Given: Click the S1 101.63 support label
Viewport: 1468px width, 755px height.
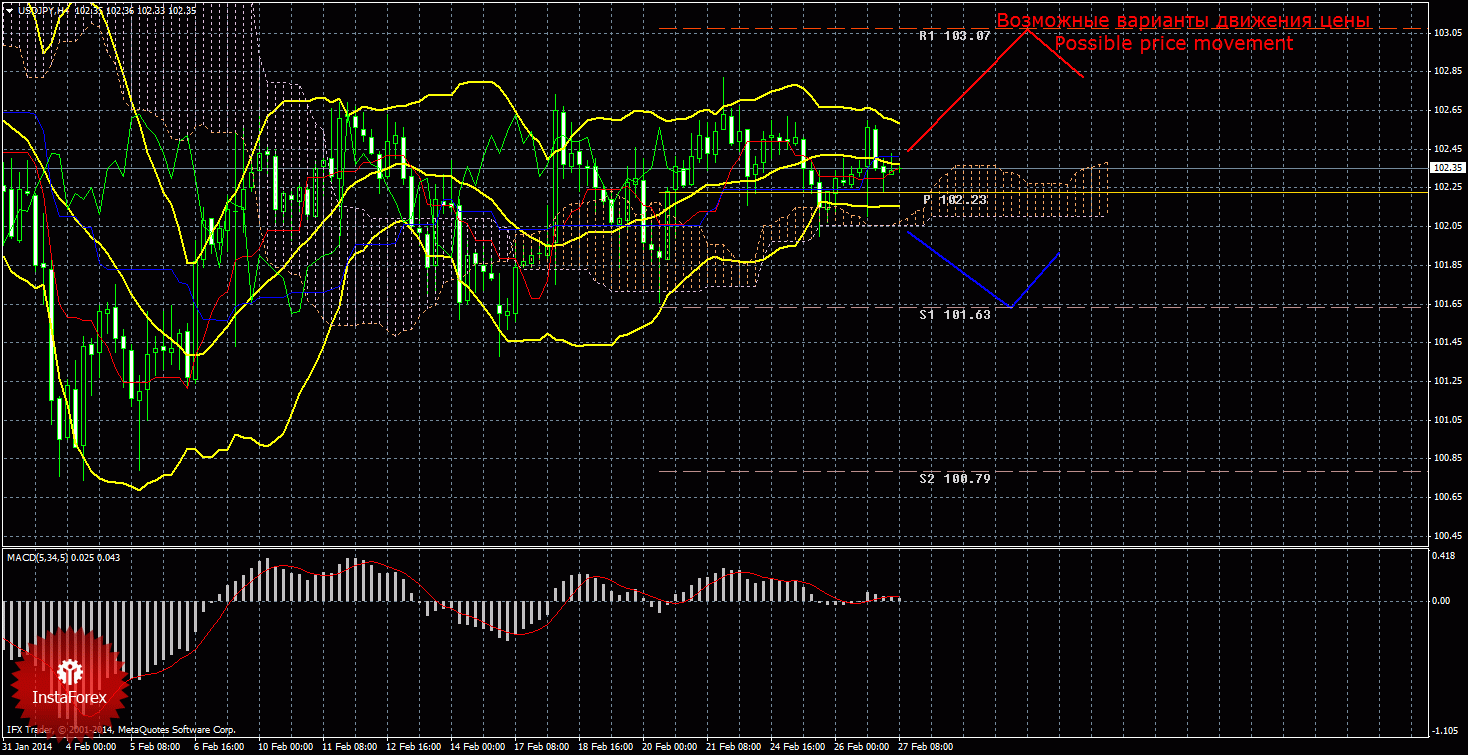Looking at the screenshot, I should [x=954, y=314].
